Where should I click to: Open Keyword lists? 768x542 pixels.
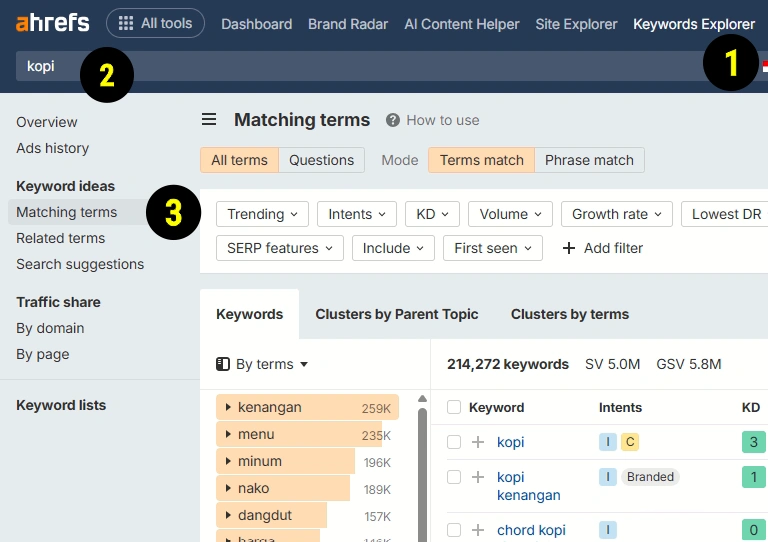click(61, 405)
